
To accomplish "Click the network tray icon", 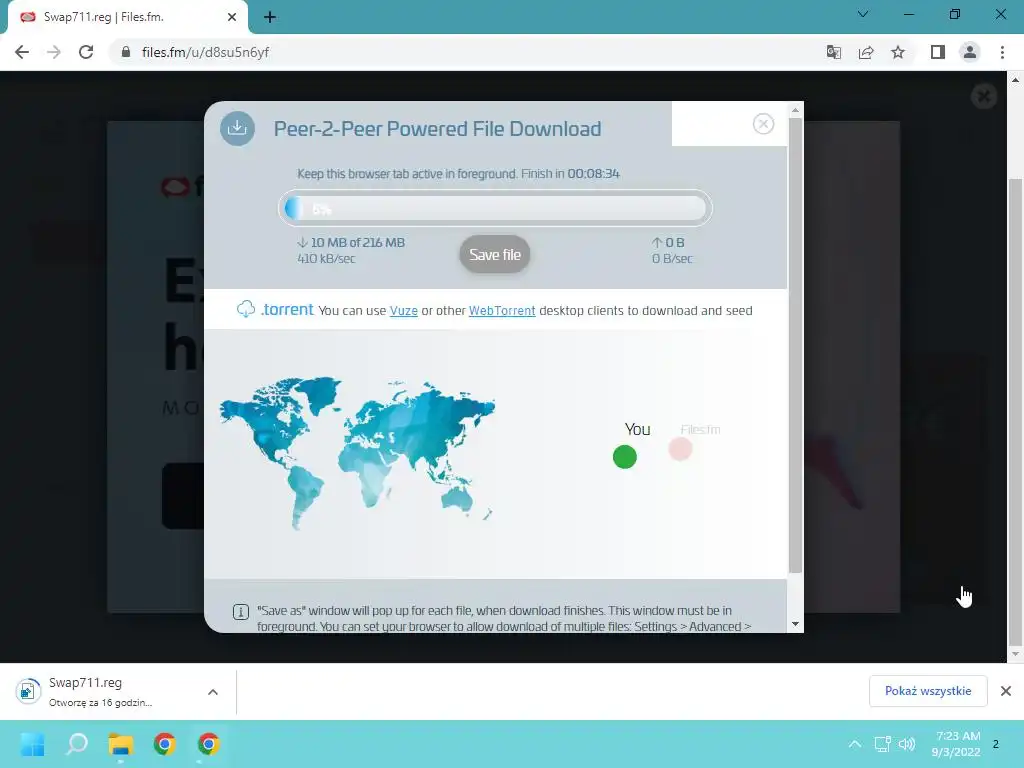I will pyautogui.click(x=882, y=744).
